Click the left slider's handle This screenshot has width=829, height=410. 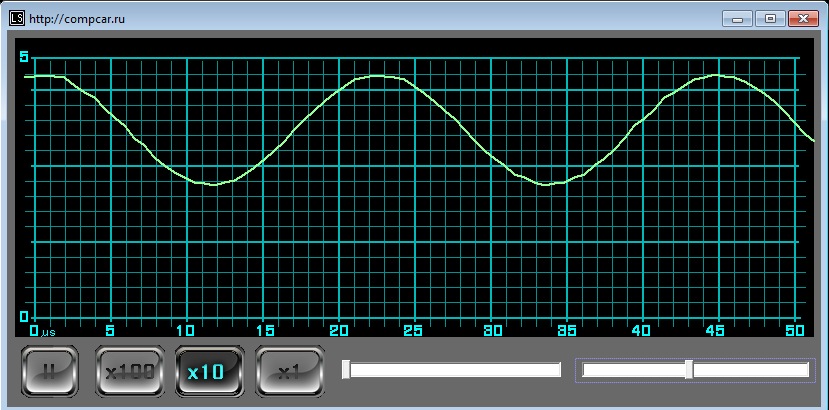(x=346, y=370)
